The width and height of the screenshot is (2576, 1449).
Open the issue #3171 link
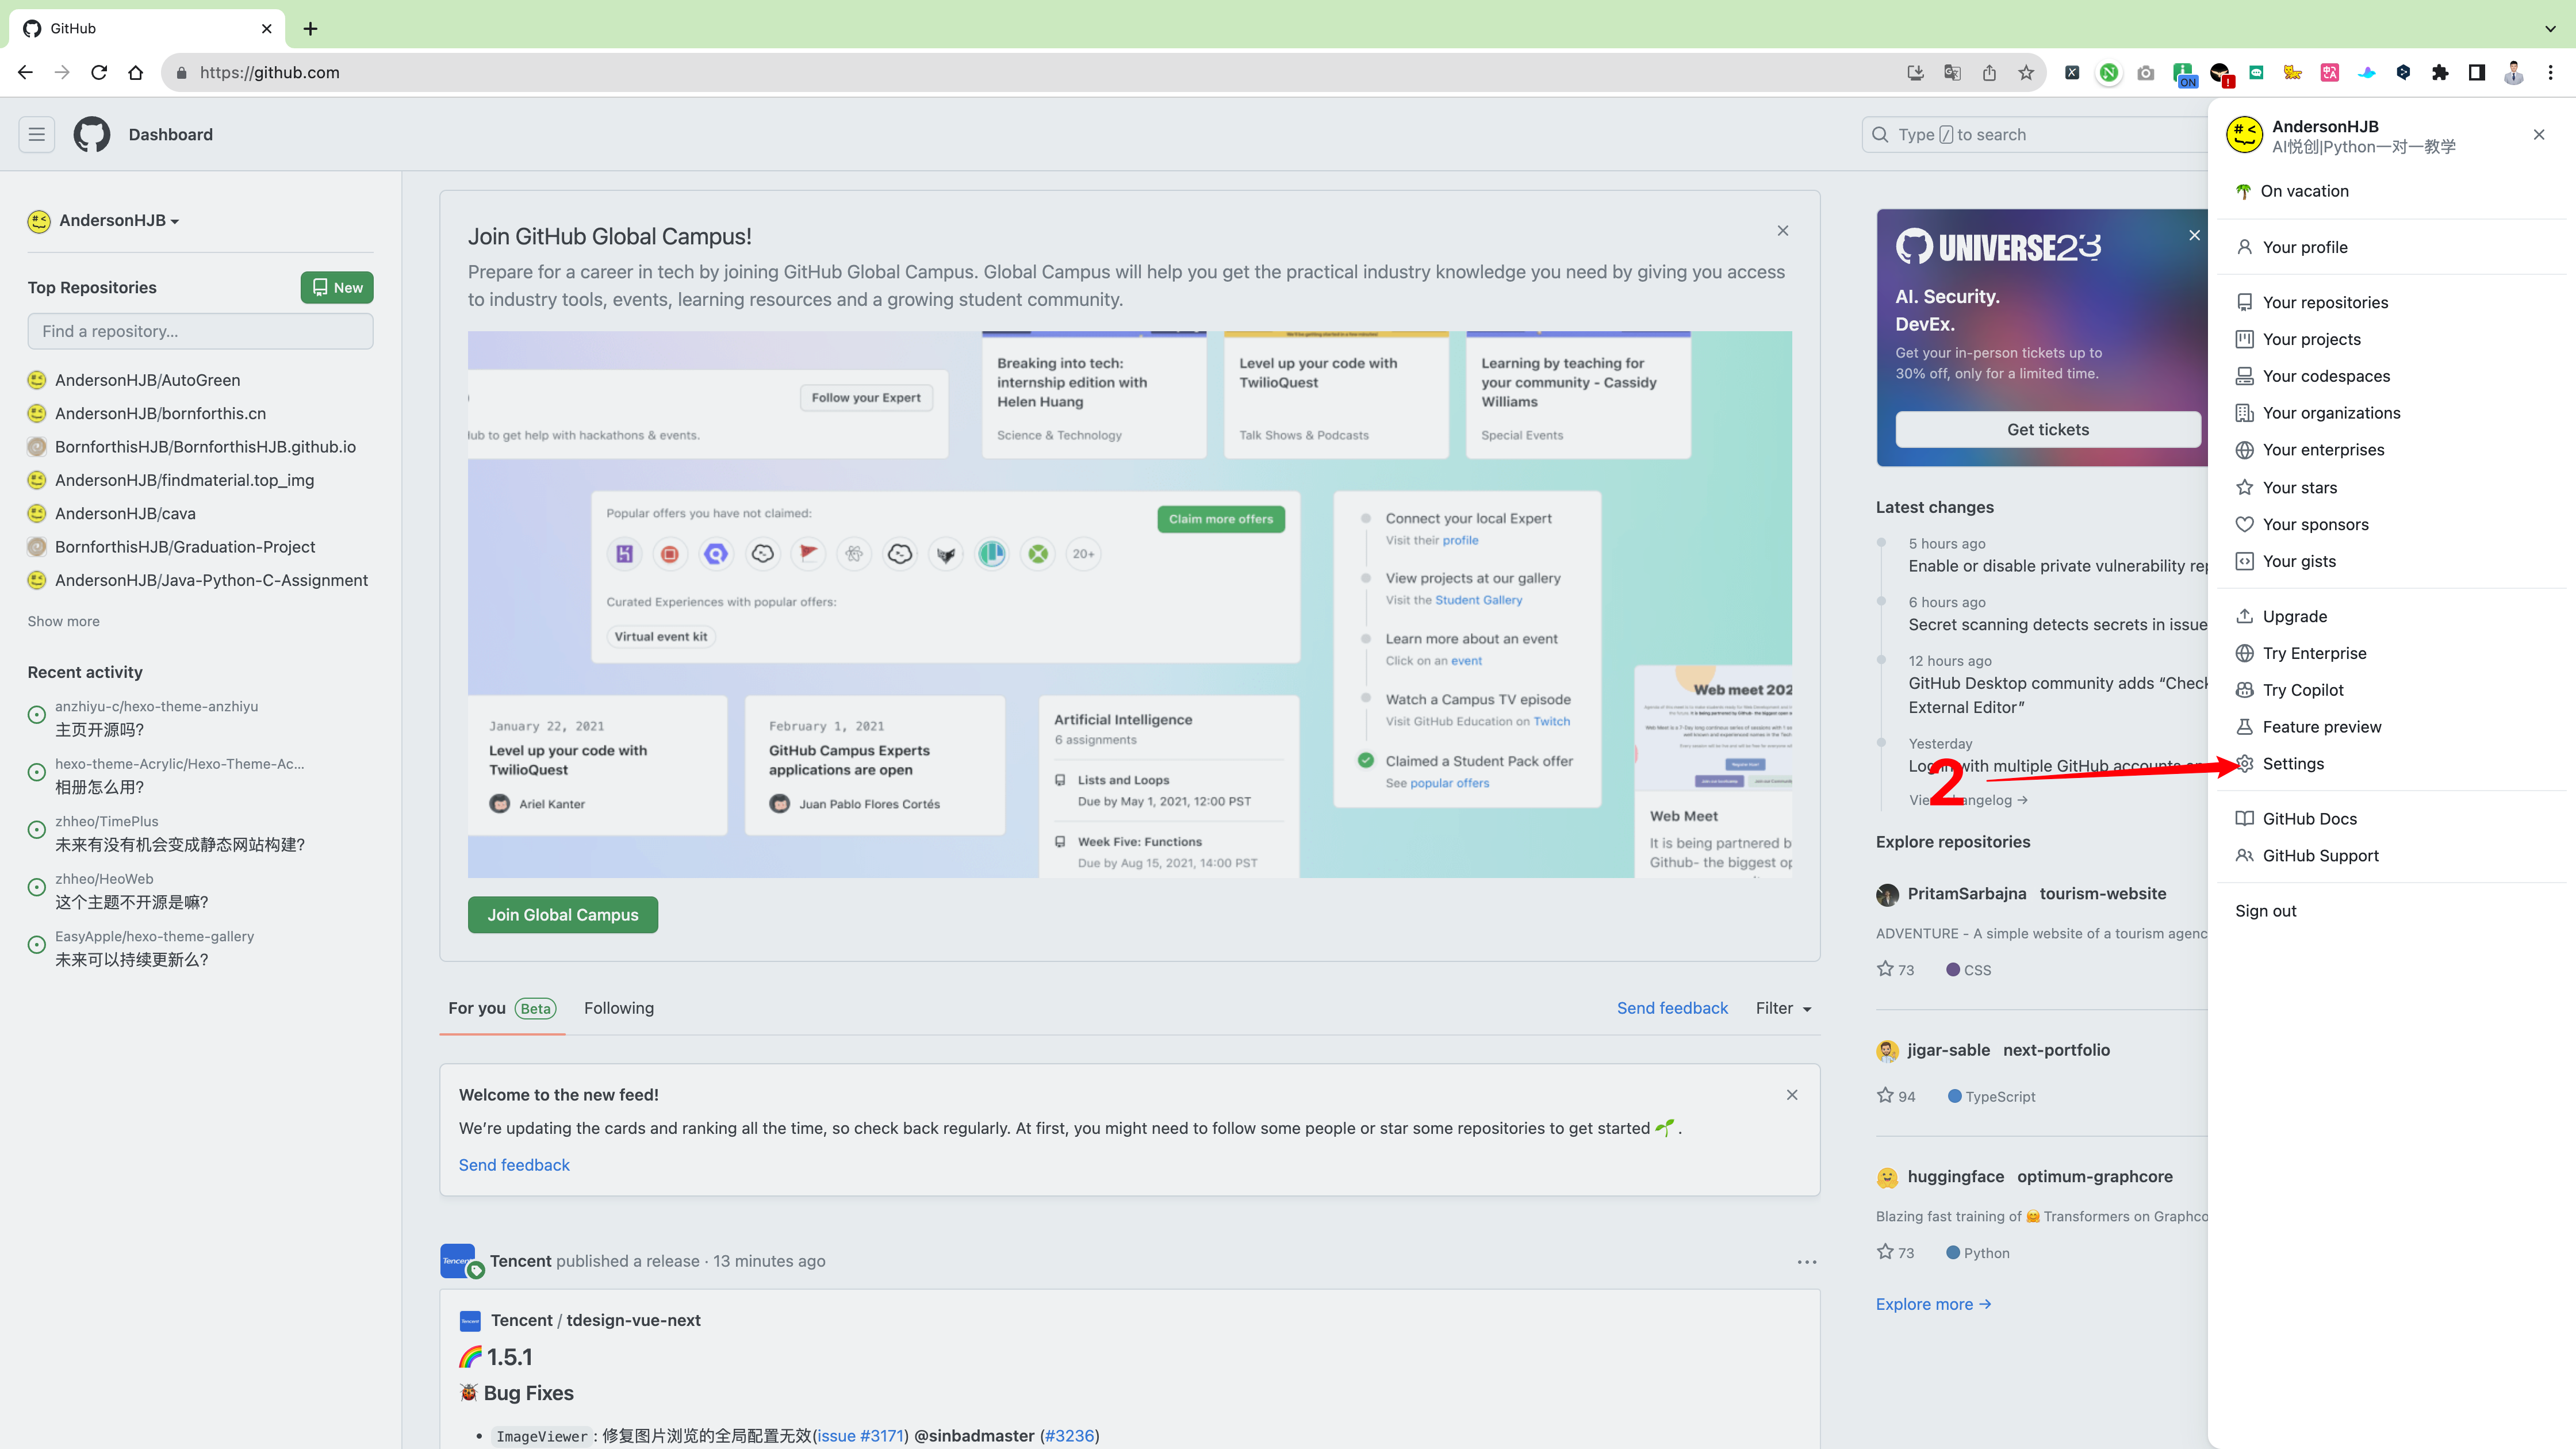860,1436
